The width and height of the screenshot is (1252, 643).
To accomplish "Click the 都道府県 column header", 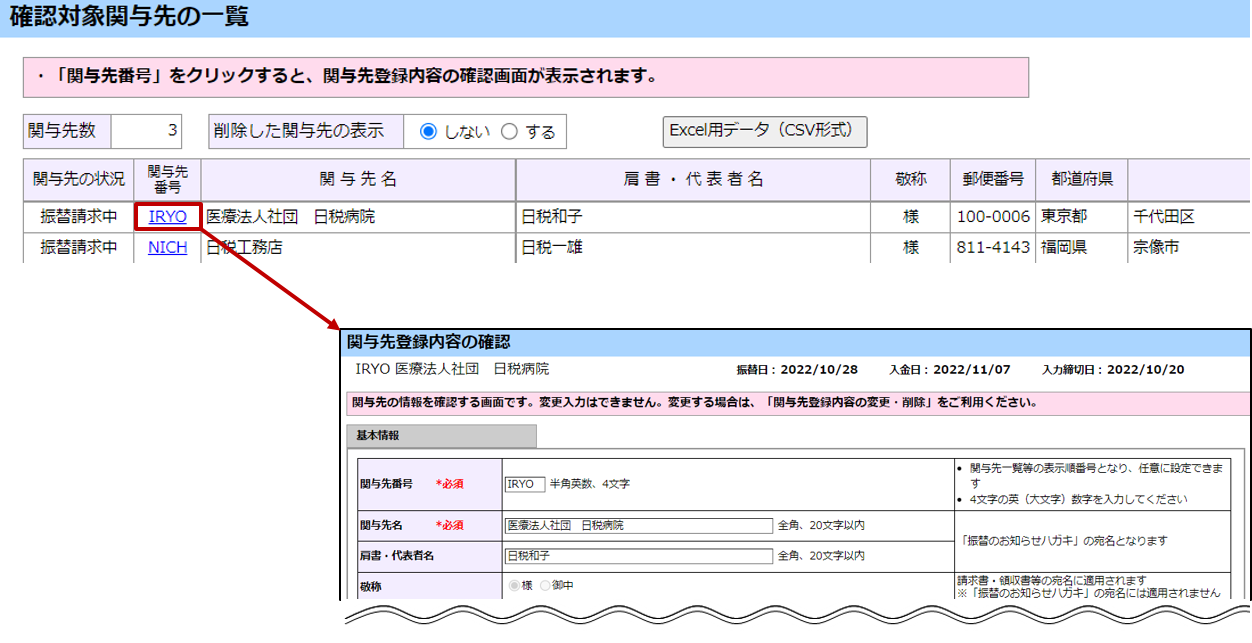I will pos(1081,179).
